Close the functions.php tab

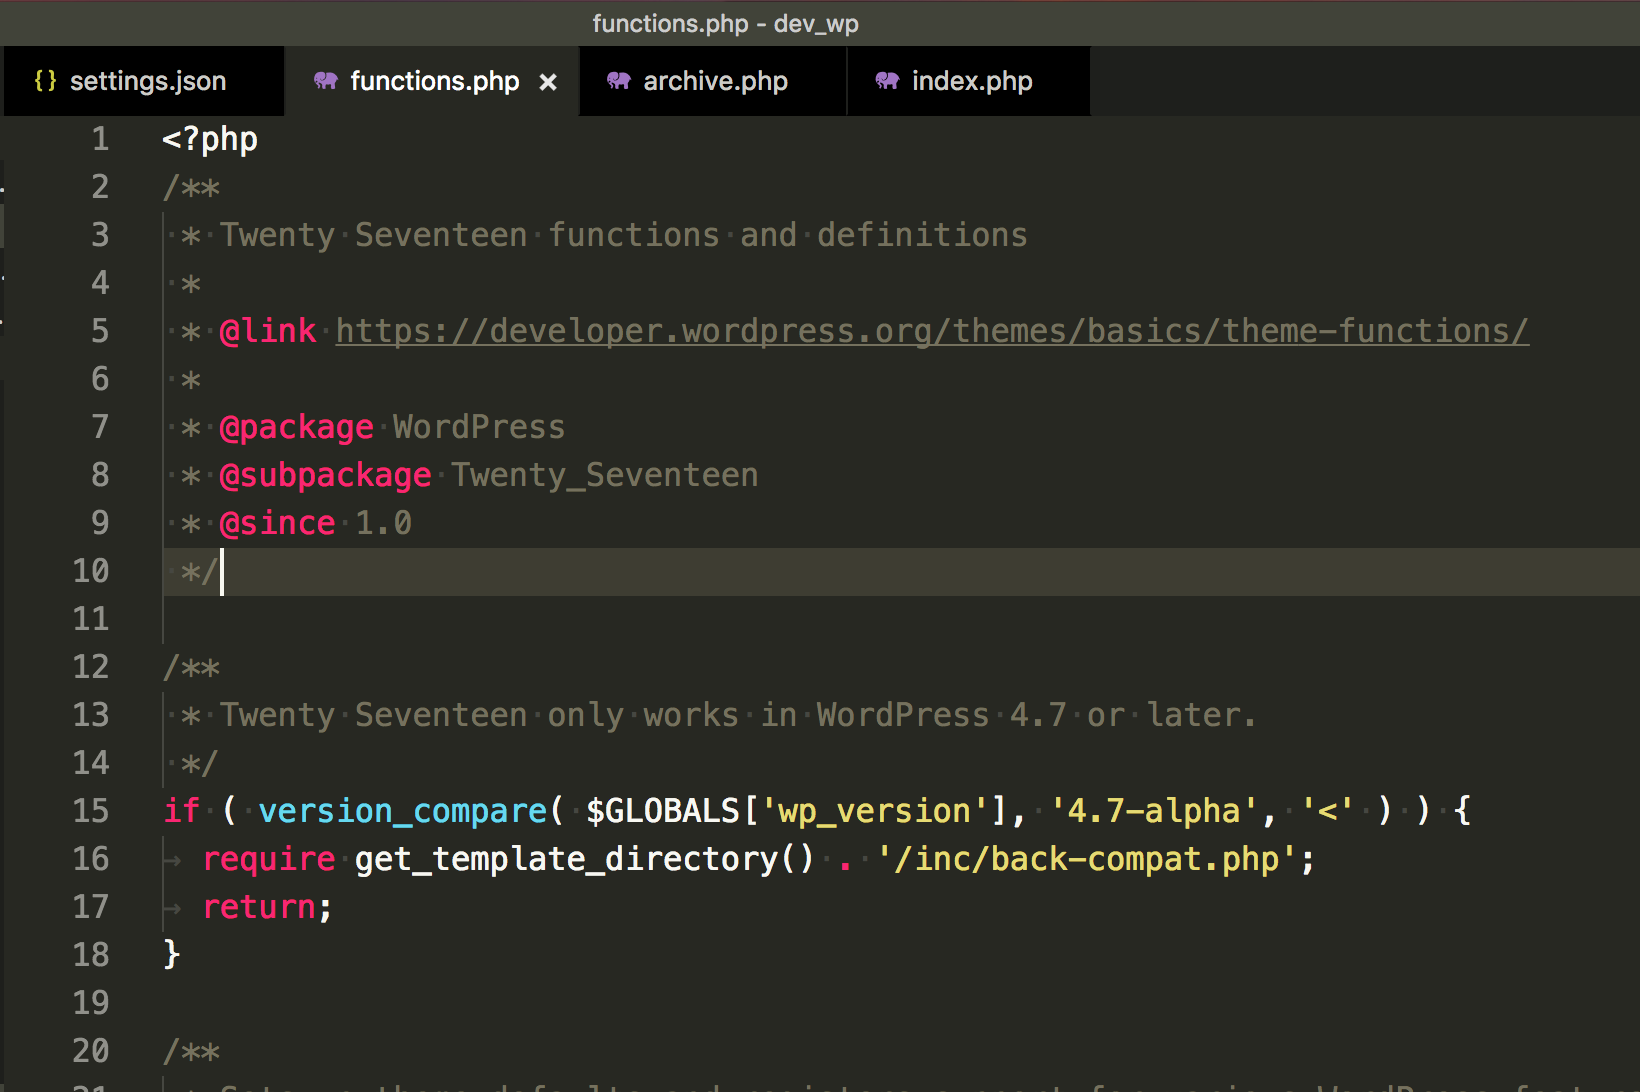pyautogui.click(x=548, y=83)
